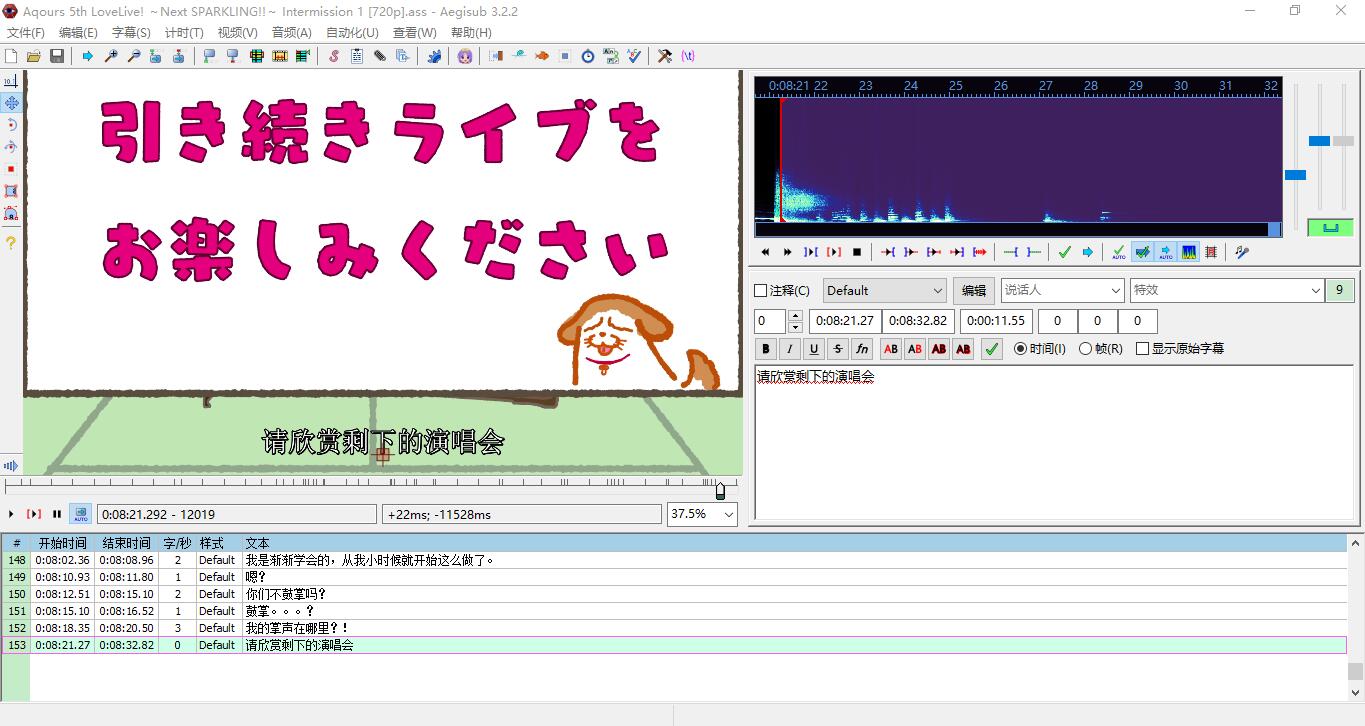1365x726 pixels.
Task: Open the Properties clipboard icon
Action: click(x=357, y=56)
